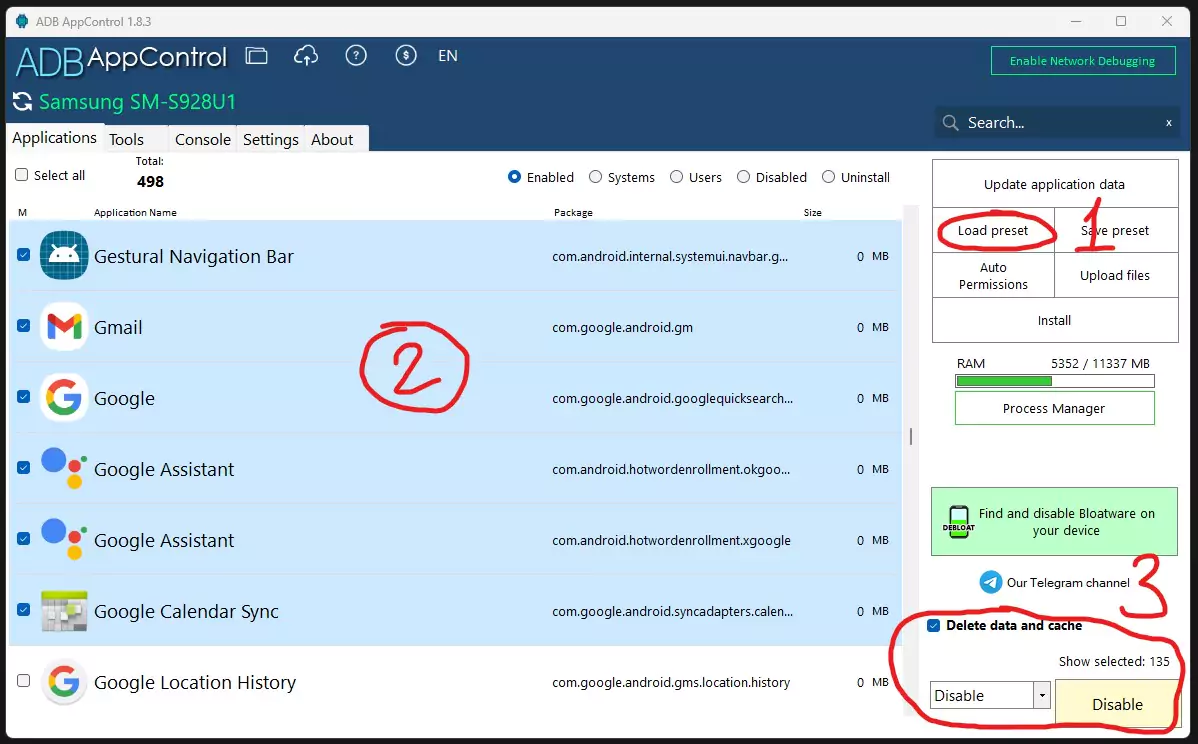Select the Disabled radio filter
This screenshot has width=1198, height=744.
point(743,177)
